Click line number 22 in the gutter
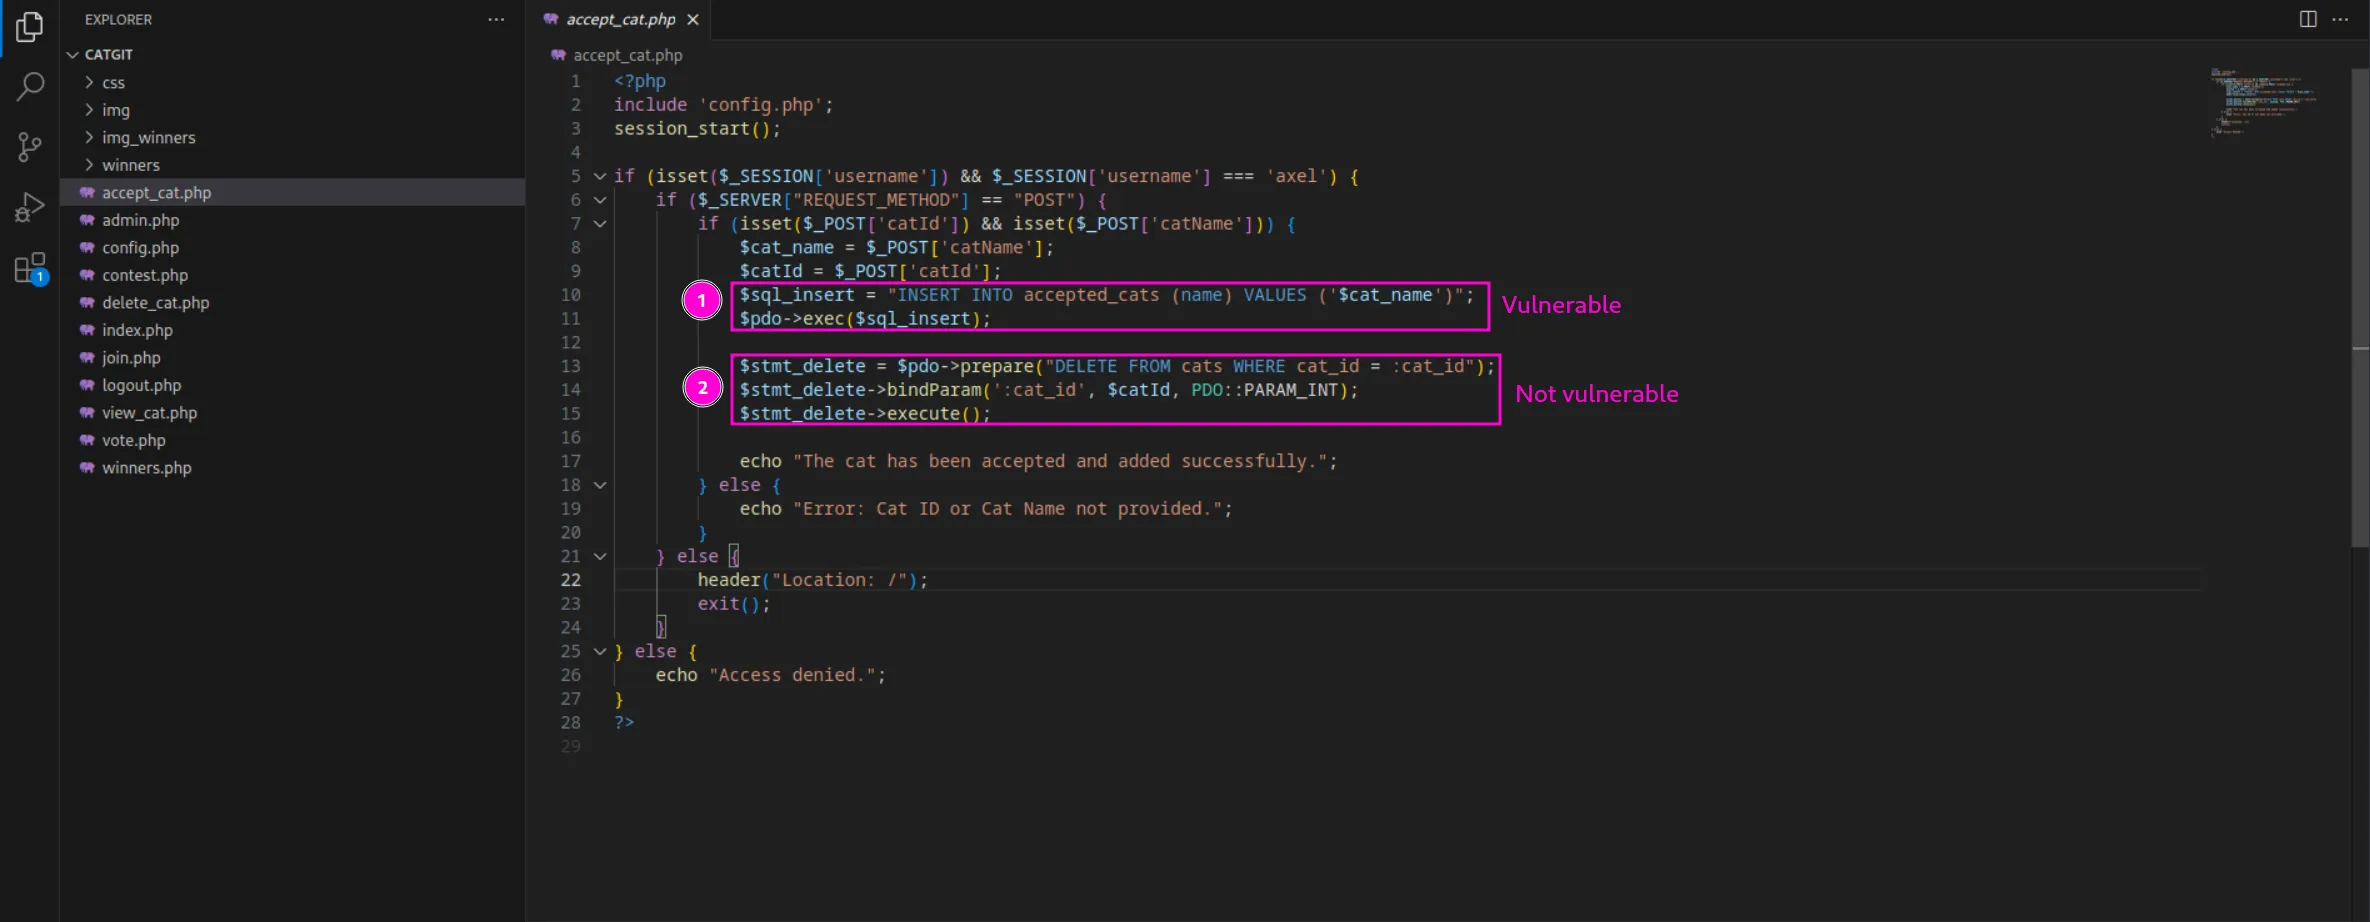 [570, 580]
